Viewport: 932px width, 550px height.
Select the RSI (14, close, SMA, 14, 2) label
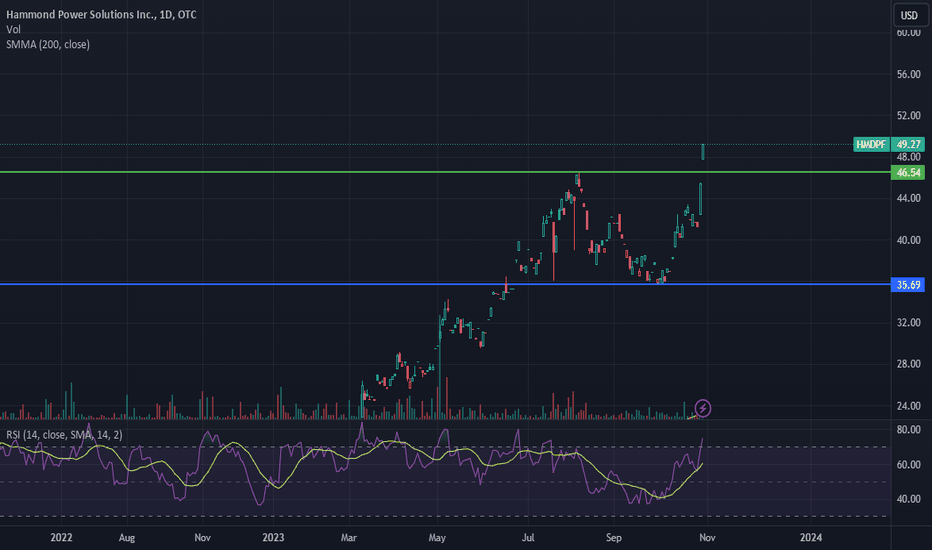coord(64,435)
